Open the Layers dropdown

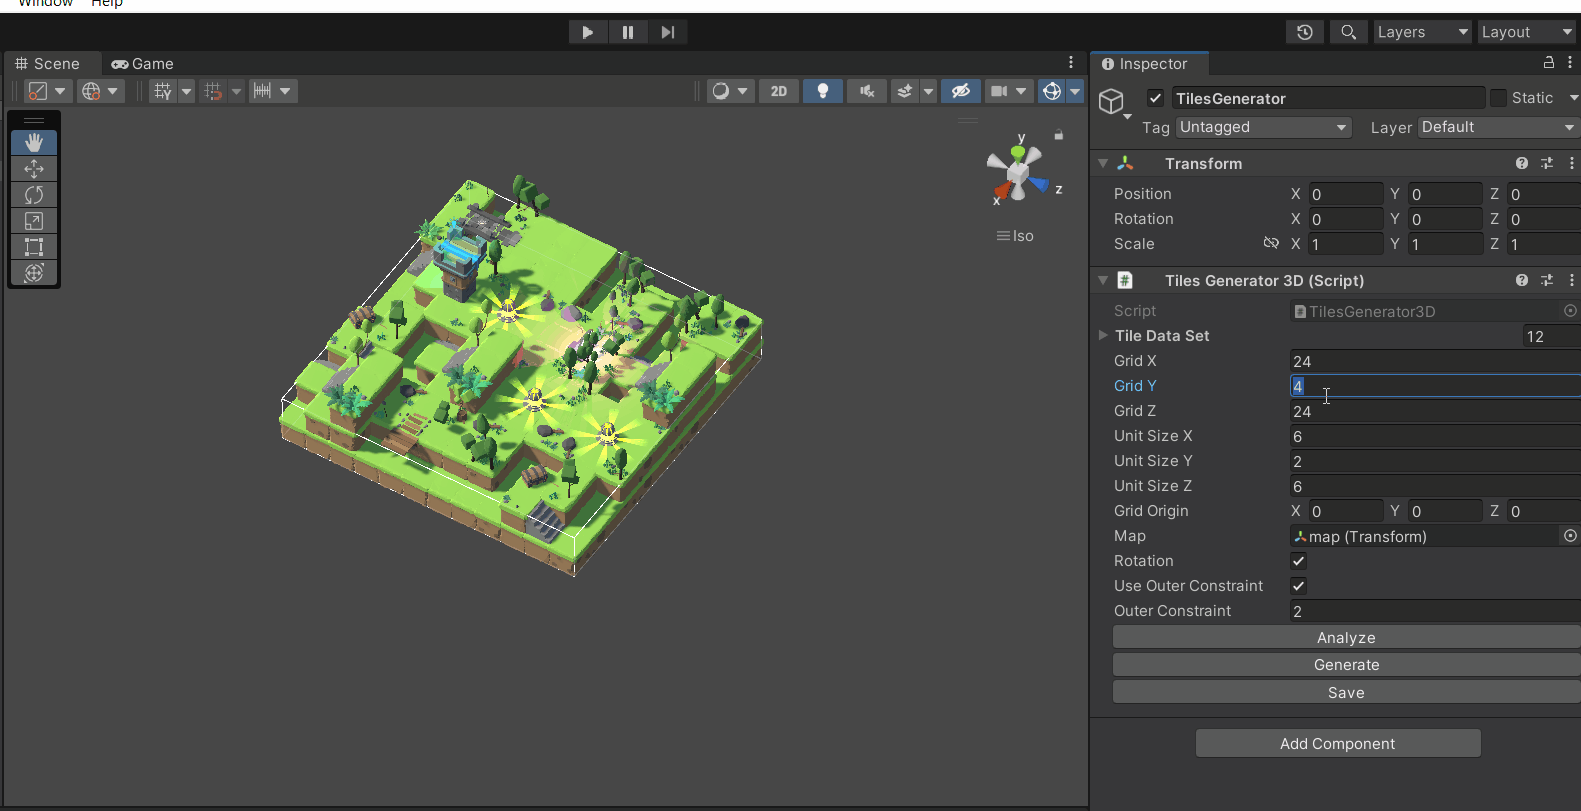pos(1421,32)
